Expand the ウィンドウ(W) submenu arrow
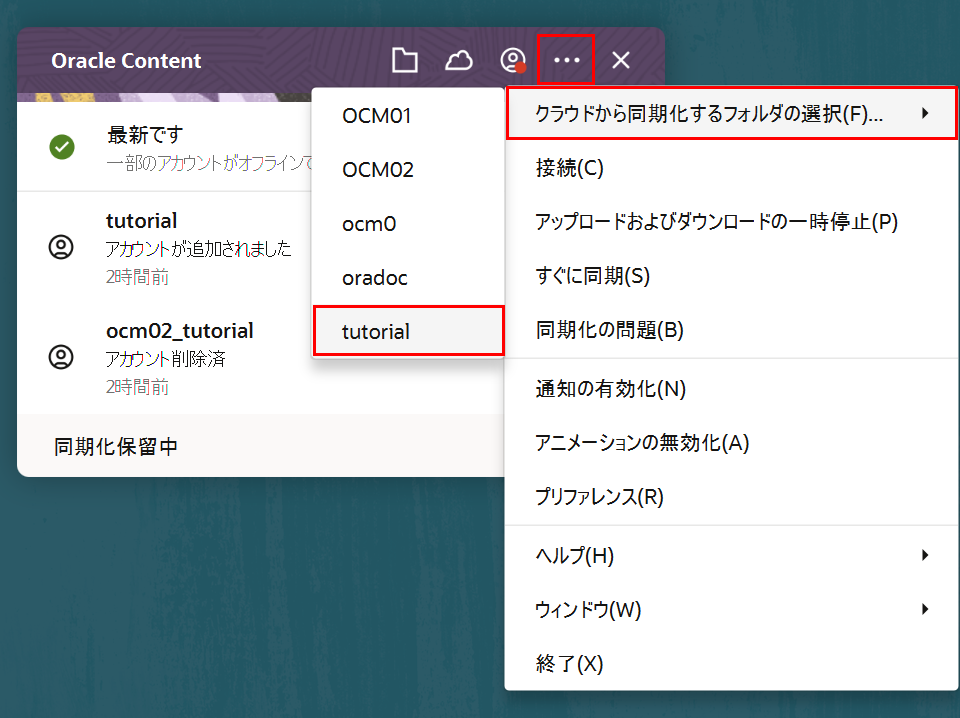This screenshot has height=718, width=960. click(x=925, y=609)
